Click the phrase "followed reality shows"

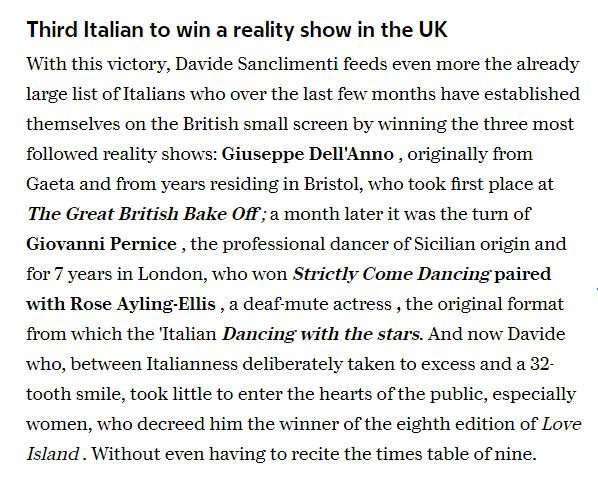122,154
